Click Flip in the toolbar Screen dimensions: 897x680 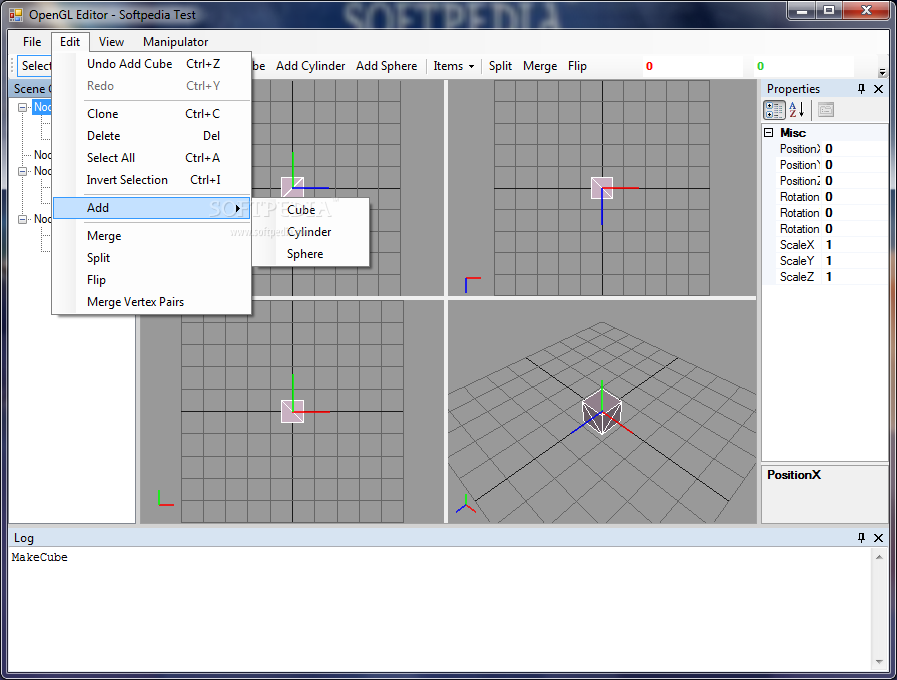coord(577,66)
